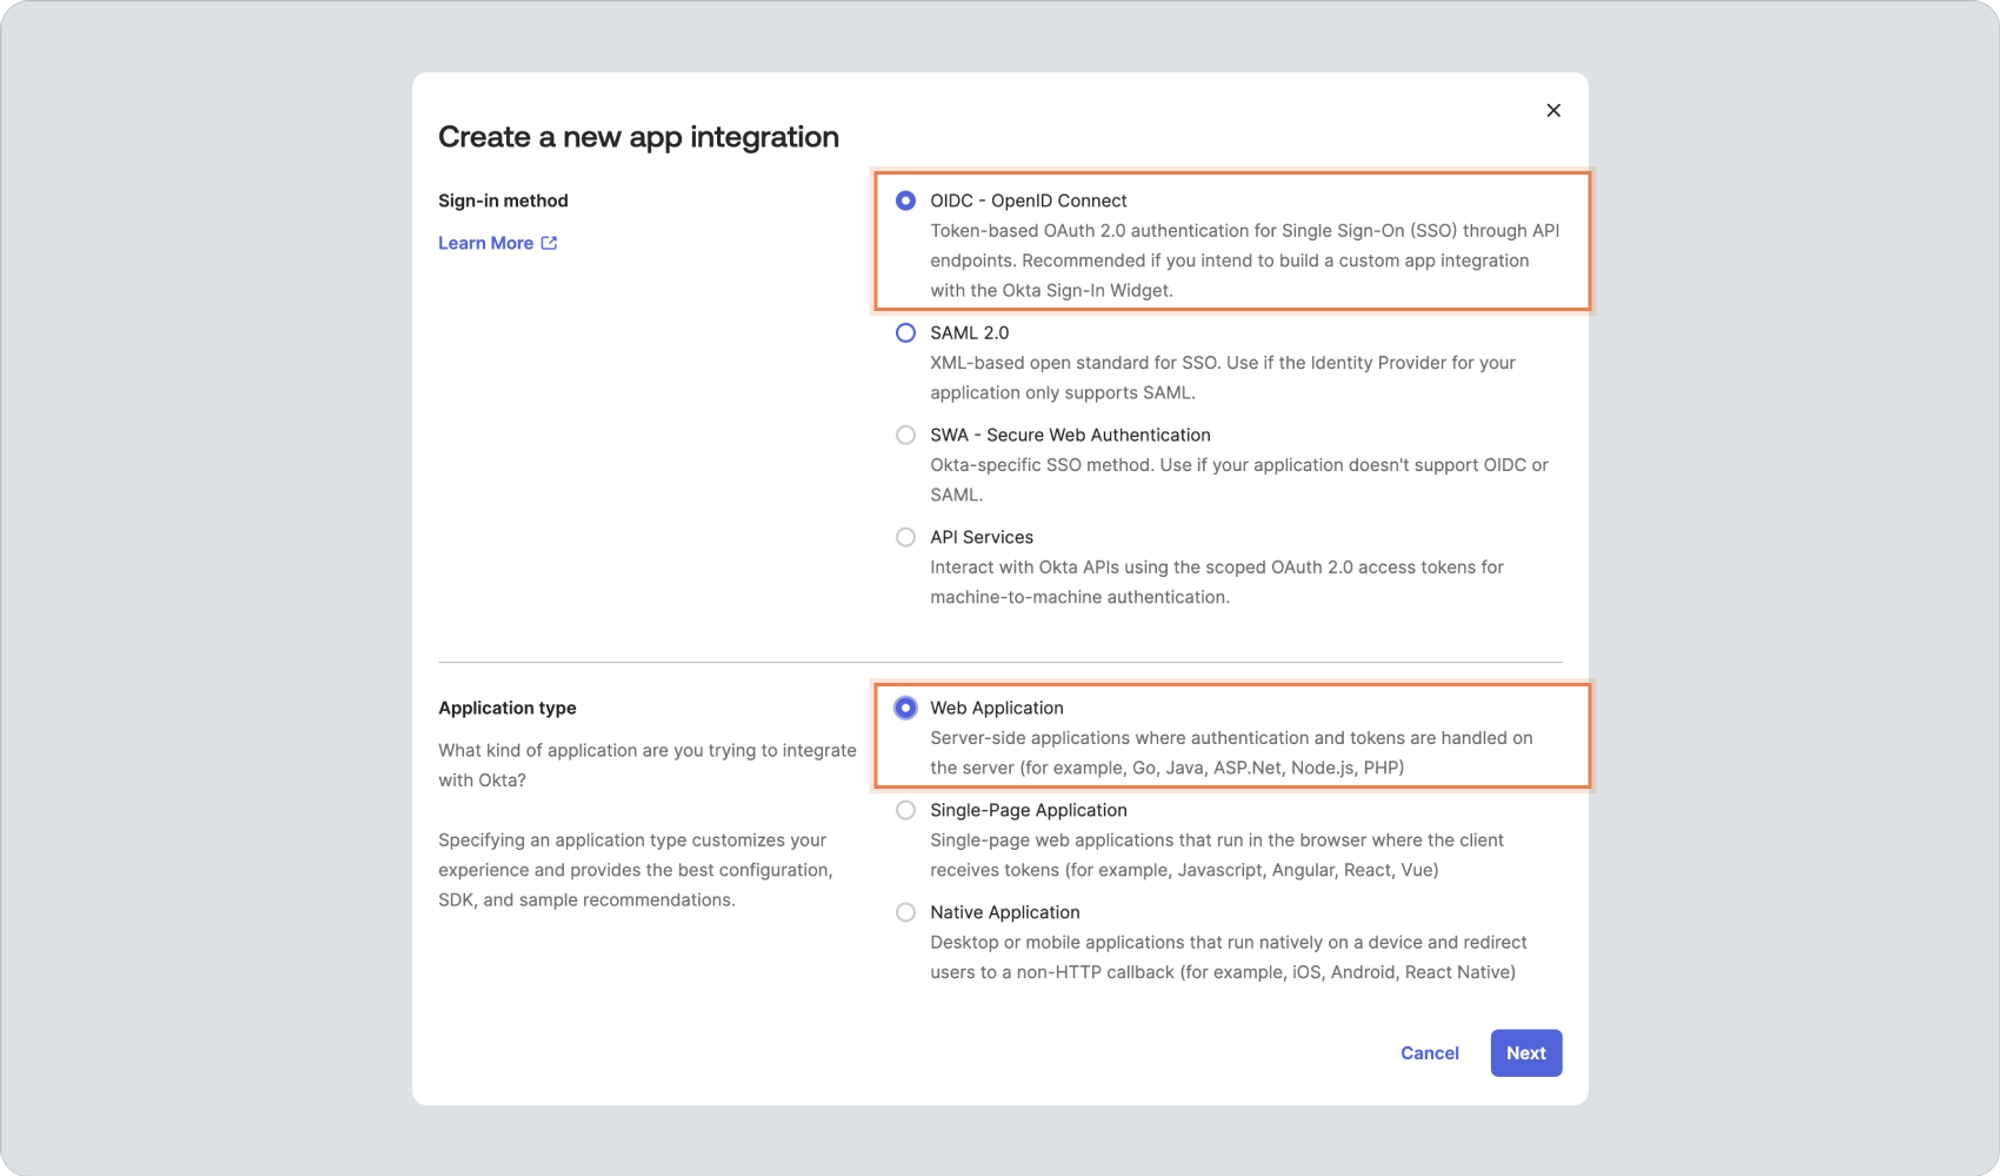Click the Single-Page Application label text
The image size is (2000, 1176).
tap(1028, 810)
